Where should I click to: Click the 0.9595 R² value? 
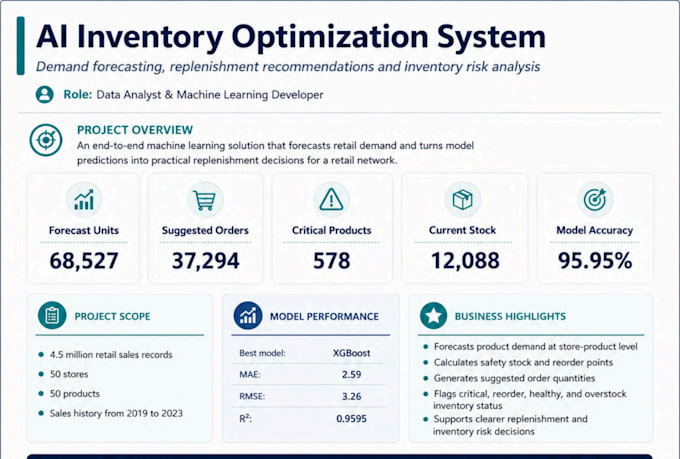coord(351,419)
